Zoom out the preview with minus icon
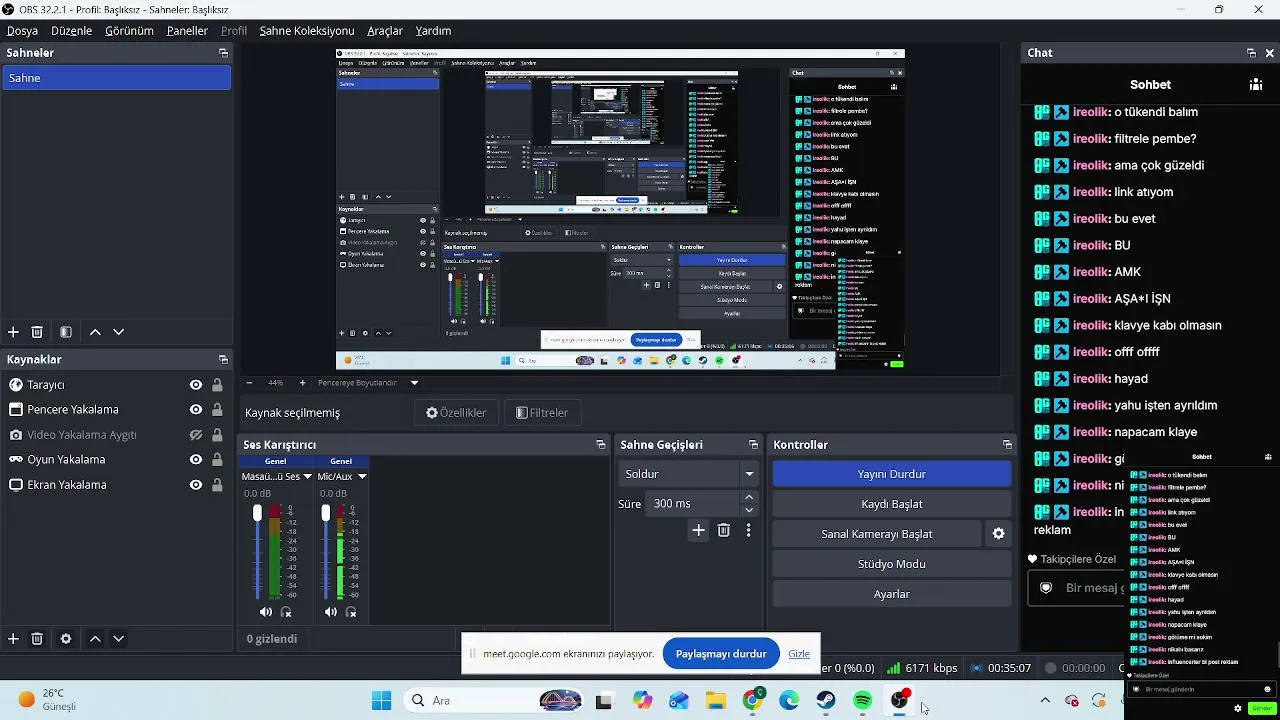 [x=249, y=383]
